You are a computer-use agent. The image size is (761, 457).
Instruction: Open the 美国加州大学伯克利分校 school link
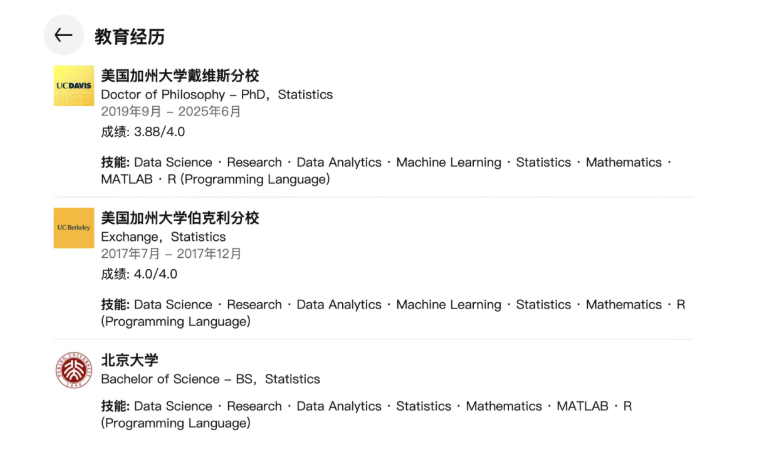click(x=180, y=218)
